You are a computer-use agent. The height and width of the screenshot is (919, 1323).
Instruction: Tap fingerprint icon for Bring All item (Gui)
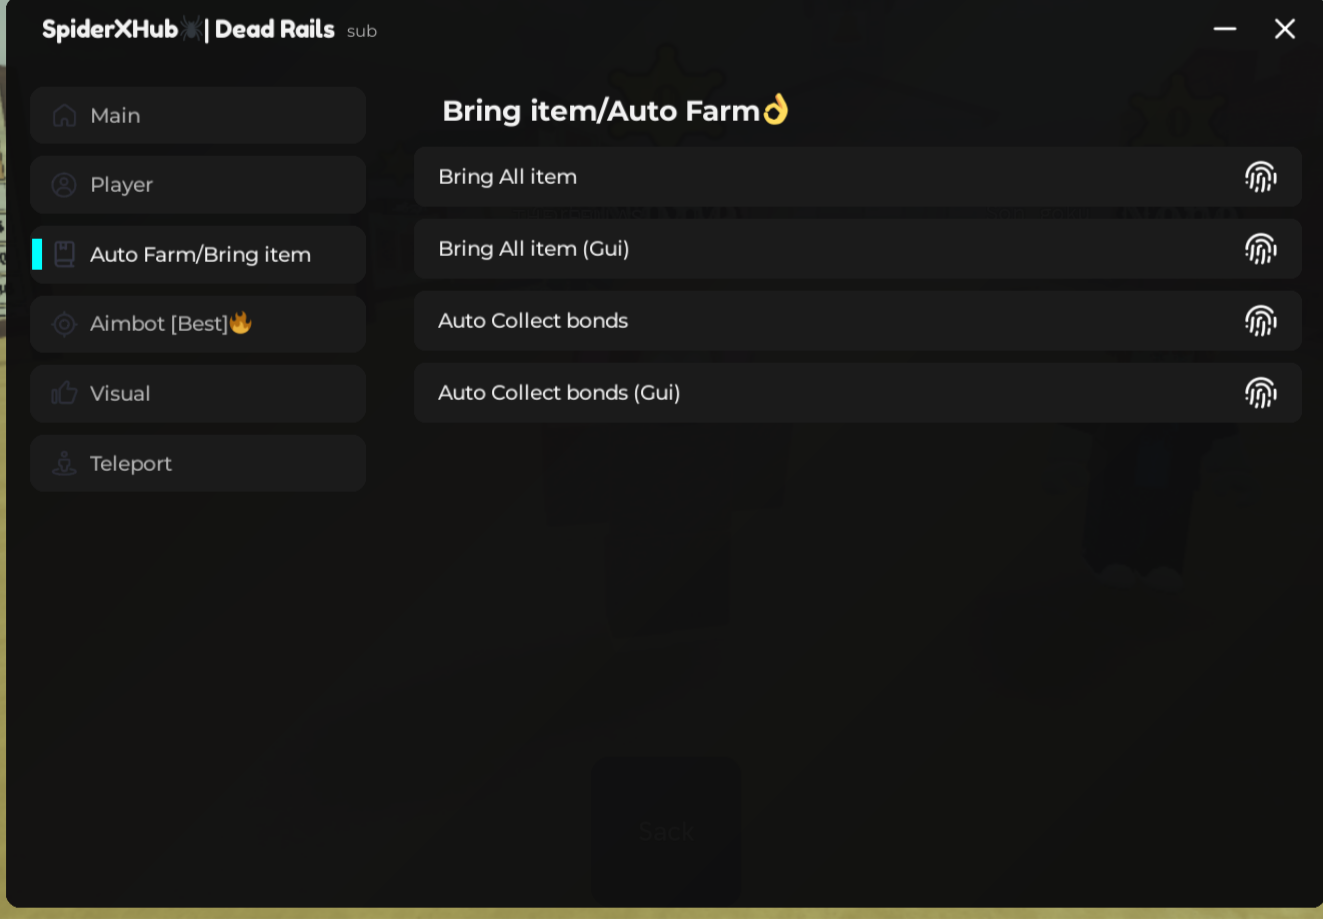[1260, 249]
